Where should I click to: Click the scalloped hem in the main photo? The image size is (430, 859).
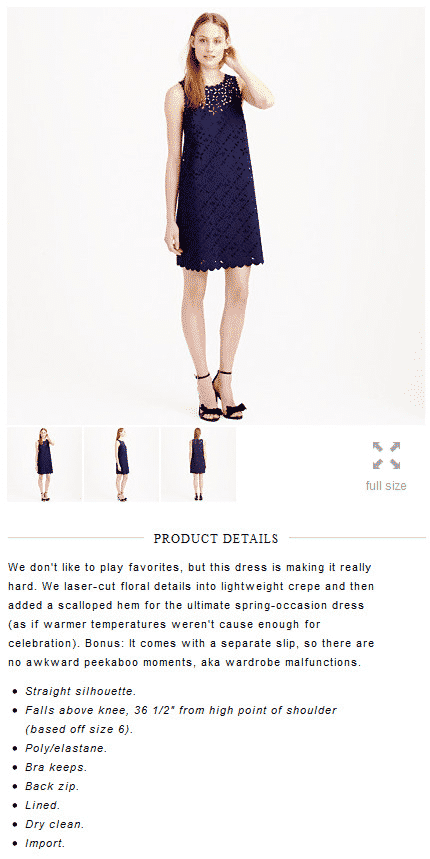click(220, 265)
